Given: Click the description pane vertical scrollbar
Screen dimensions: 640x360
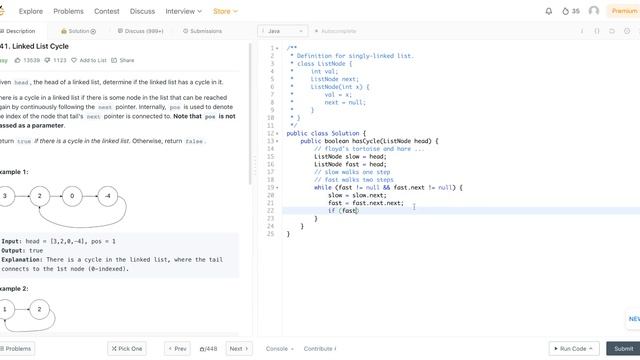Looking at the screenshot, I should tap(250, 113).
